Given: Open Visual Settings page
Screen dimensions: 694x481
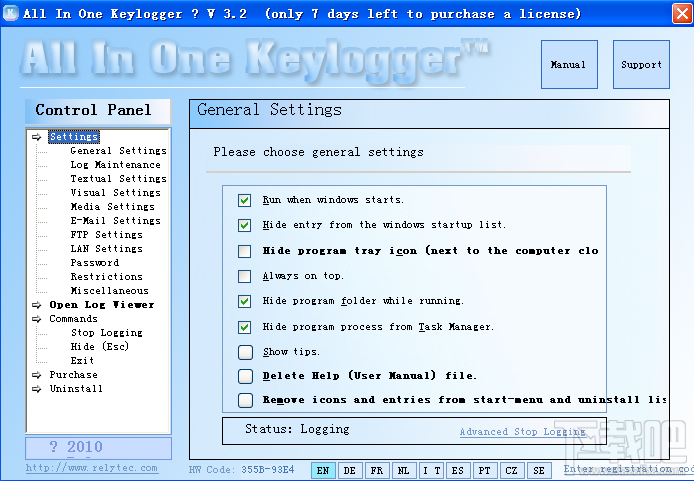Looking at the screenshot, I should [116, 193].
